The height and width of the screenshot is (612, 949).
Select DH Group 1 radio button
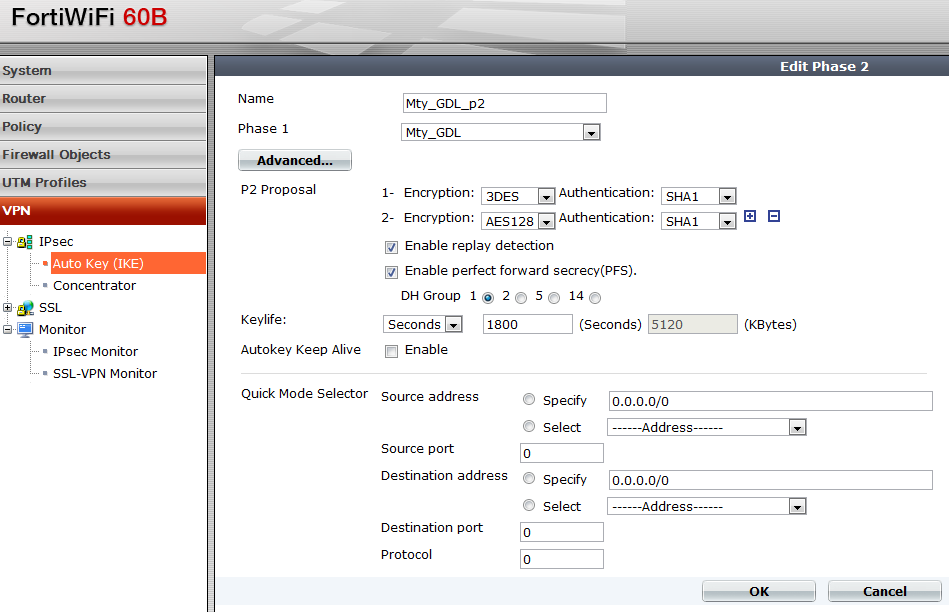click(x=488, y=297)
